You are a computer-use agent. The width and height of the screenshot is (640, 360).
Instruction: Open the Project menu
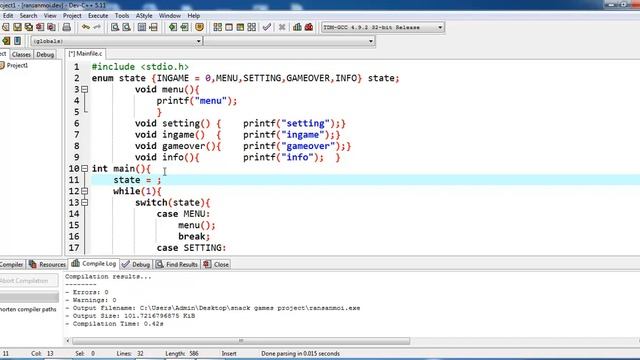72,16
